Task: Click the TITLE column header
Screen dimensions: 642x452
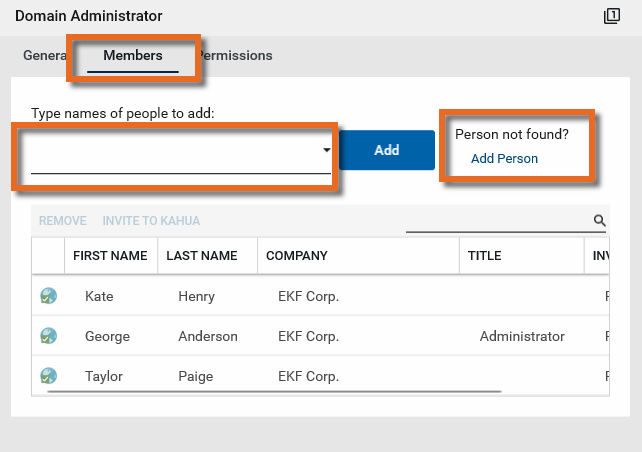Action: click(485, 256)
